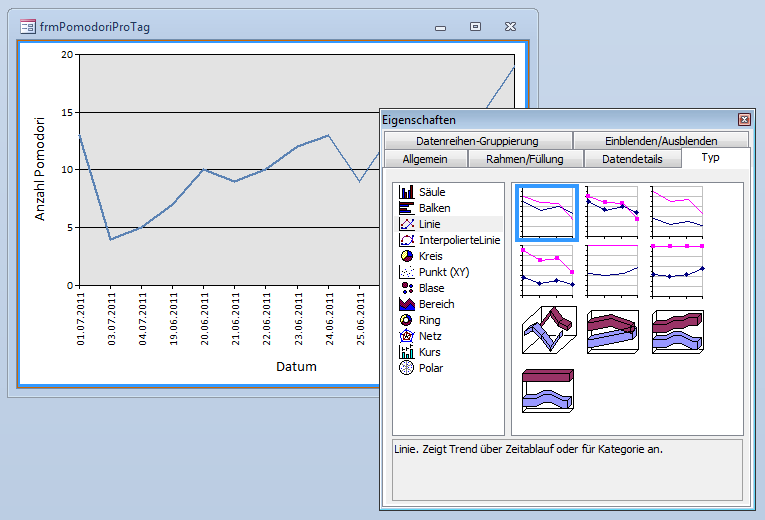
Task: Select the Blase bubble chart icon
Action: 406,288
